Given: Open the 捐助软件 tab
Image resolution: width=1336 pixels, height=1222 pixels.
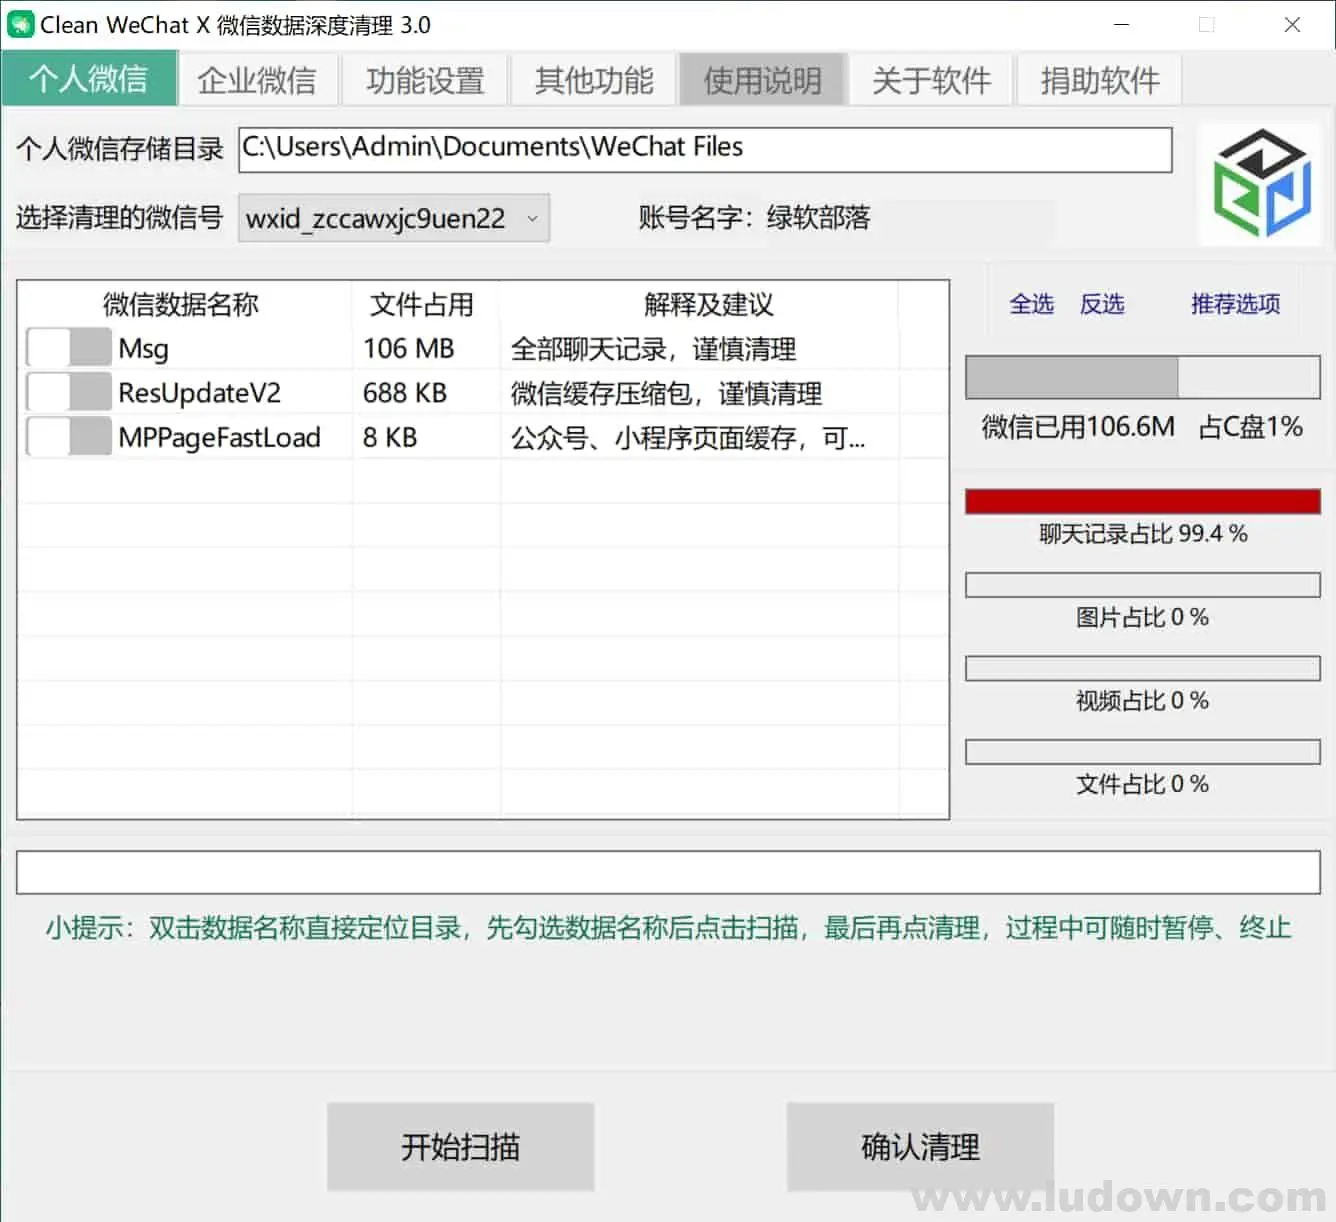Looking at the screenshot, I should tap(1099, 80).
